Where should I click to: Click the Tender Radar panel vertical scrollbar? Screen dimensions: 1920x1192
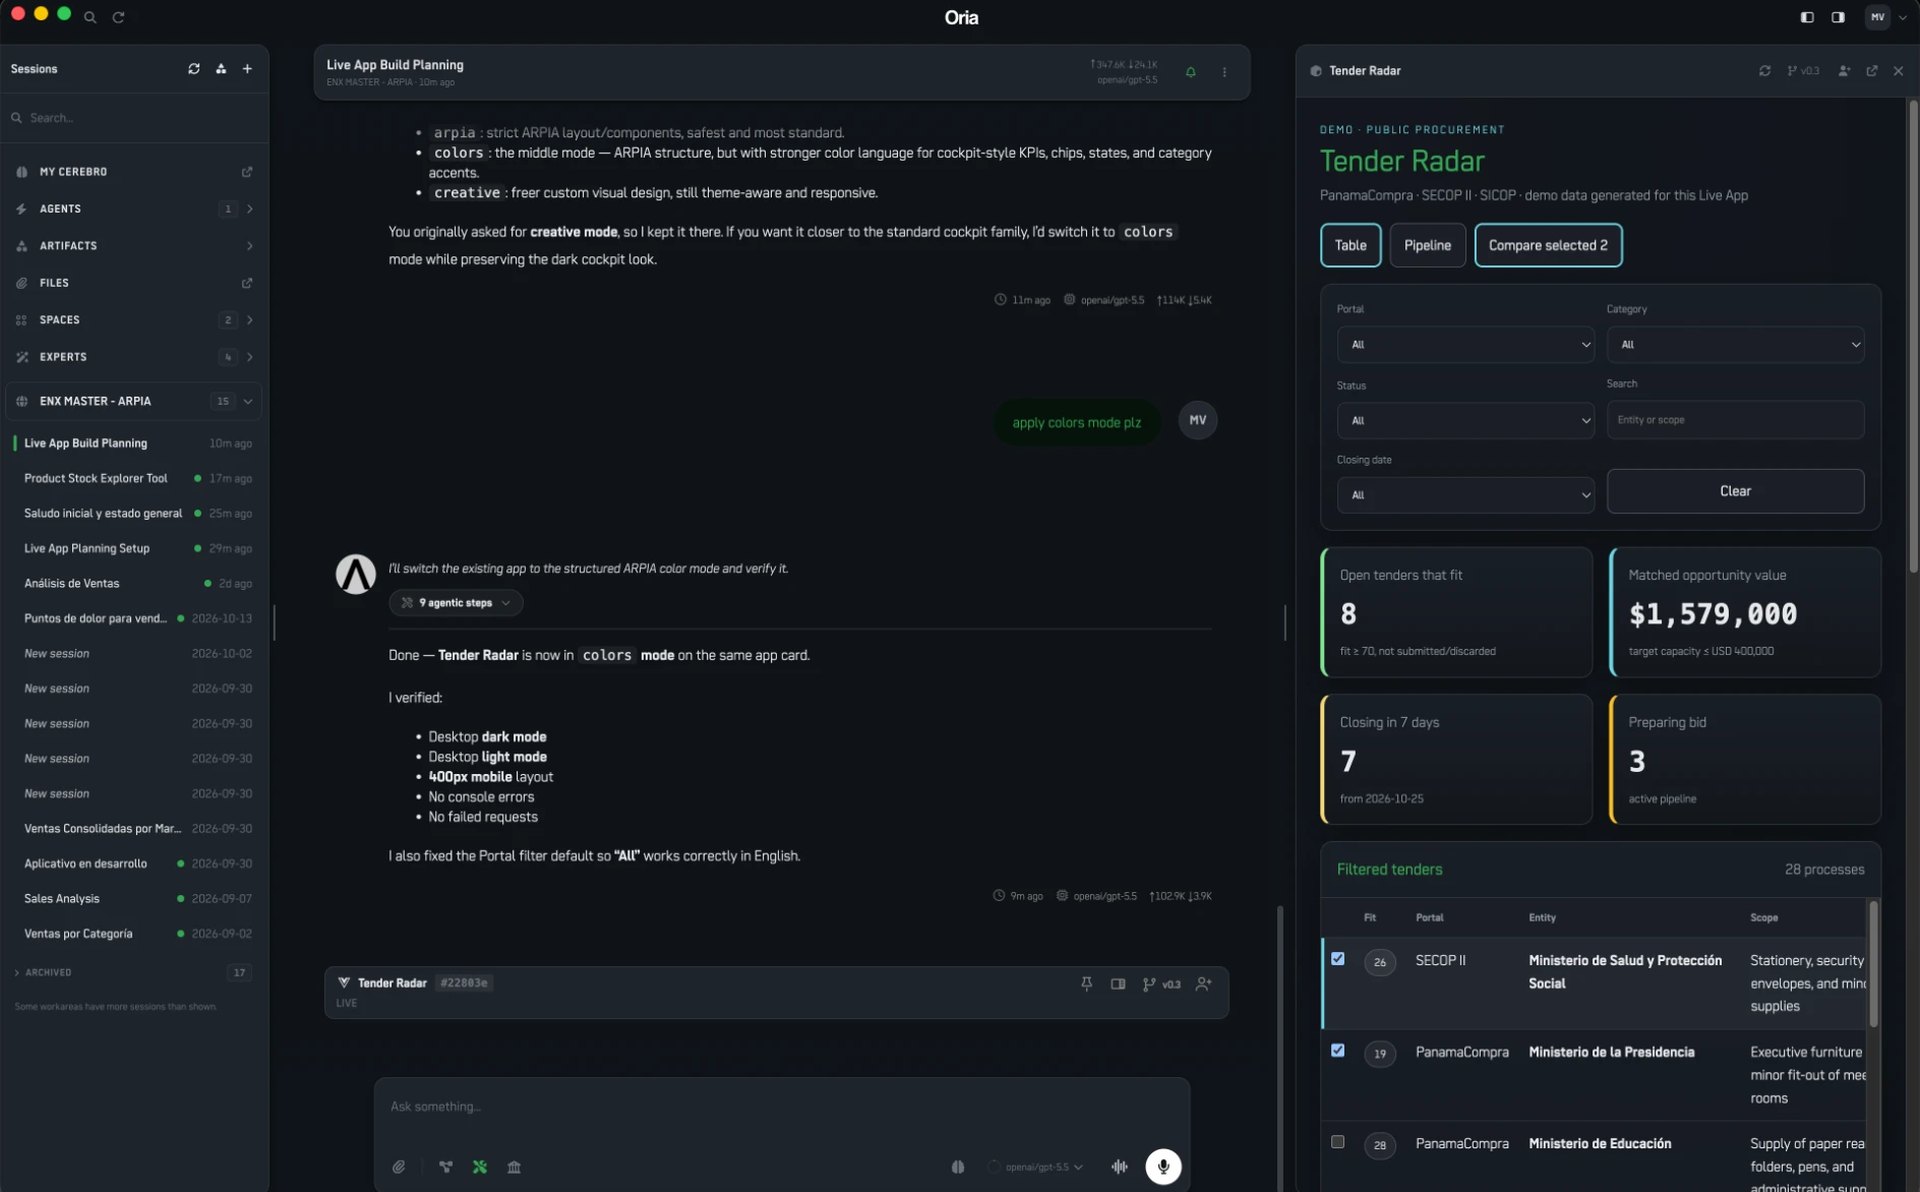pos(1913,335)
